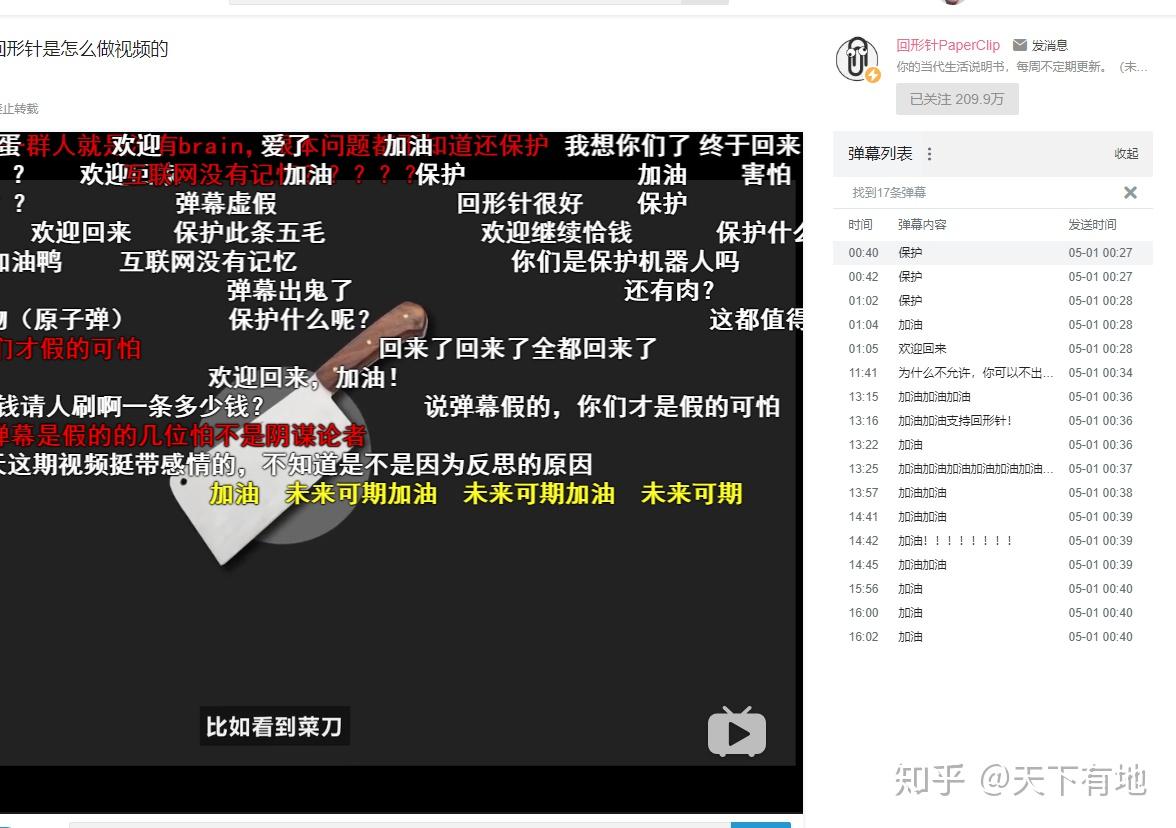Open the three-dot menu next to 弹幕列表
The image size is (1176, 828).
[x=930, y=154]
